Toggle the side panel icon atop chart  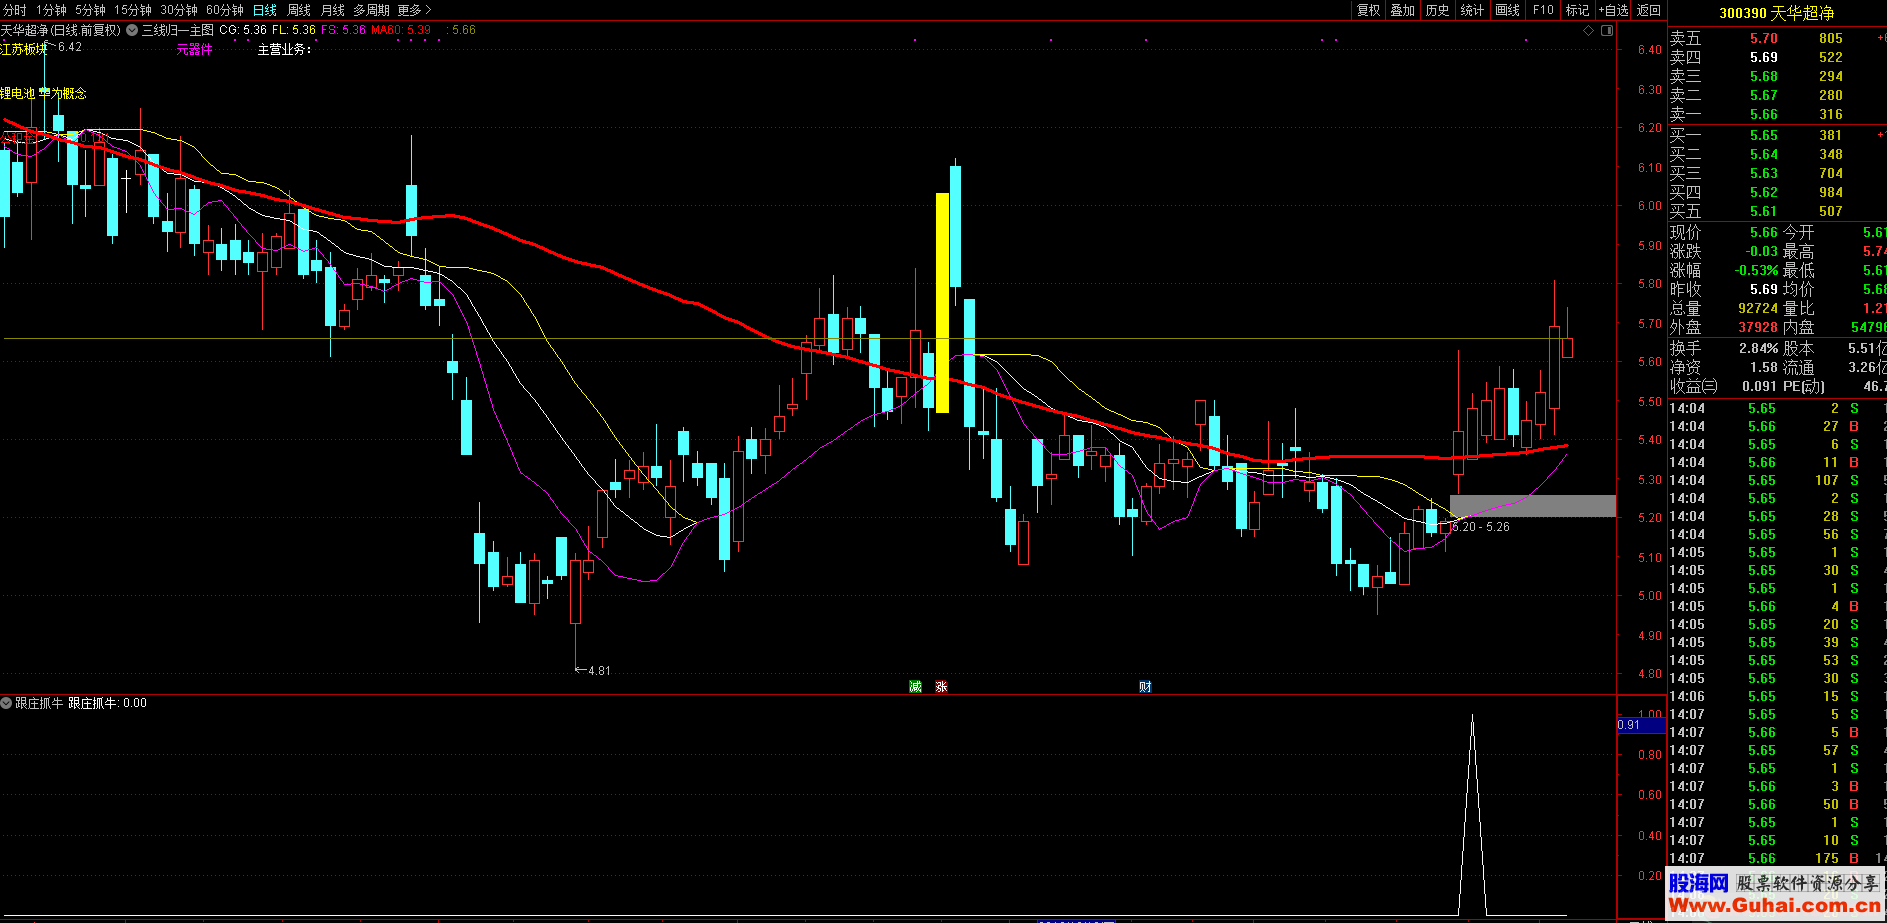pos(1607,31)
